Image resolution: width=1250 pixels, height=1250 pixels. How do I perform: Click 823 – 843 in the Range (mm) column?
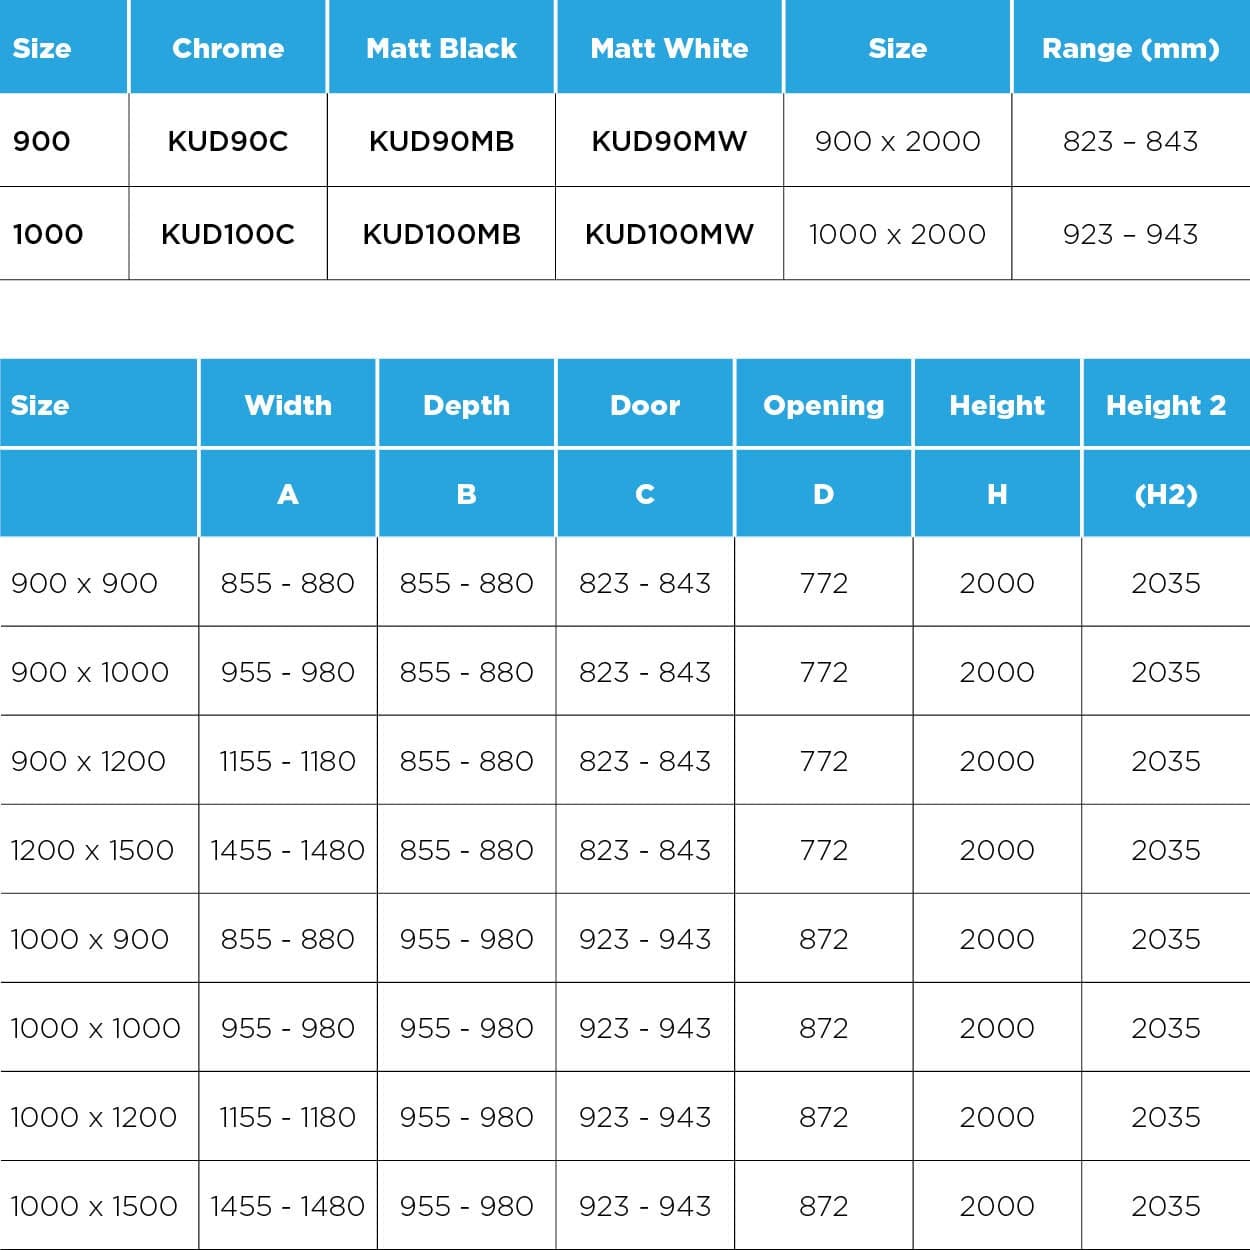(x=1131, y=141)
